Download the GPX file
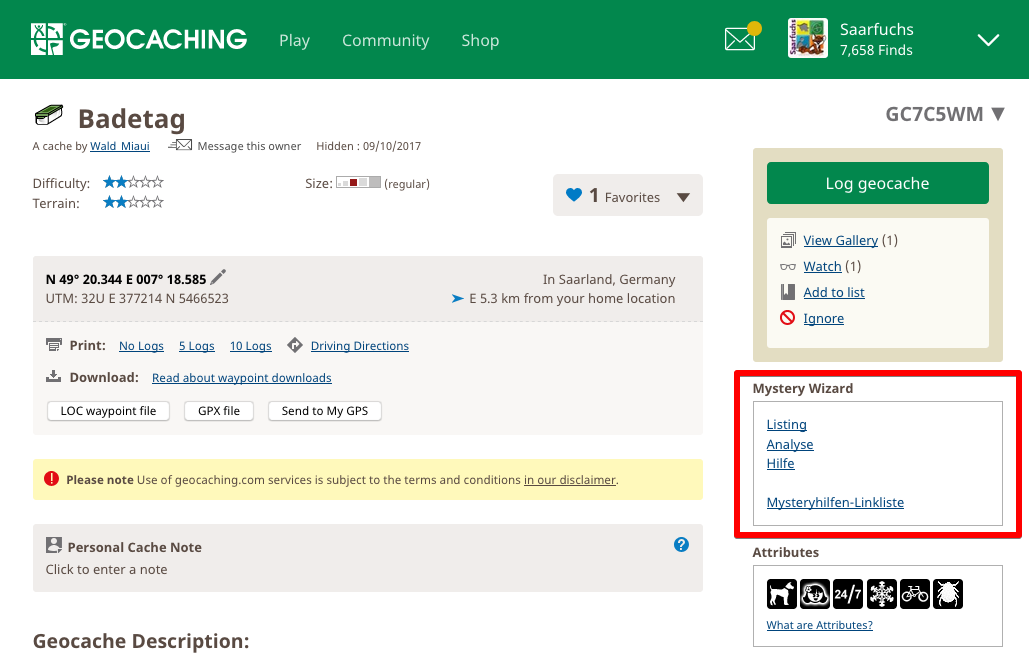This screenshot has height=658, width=1029. tap(219, 411)
